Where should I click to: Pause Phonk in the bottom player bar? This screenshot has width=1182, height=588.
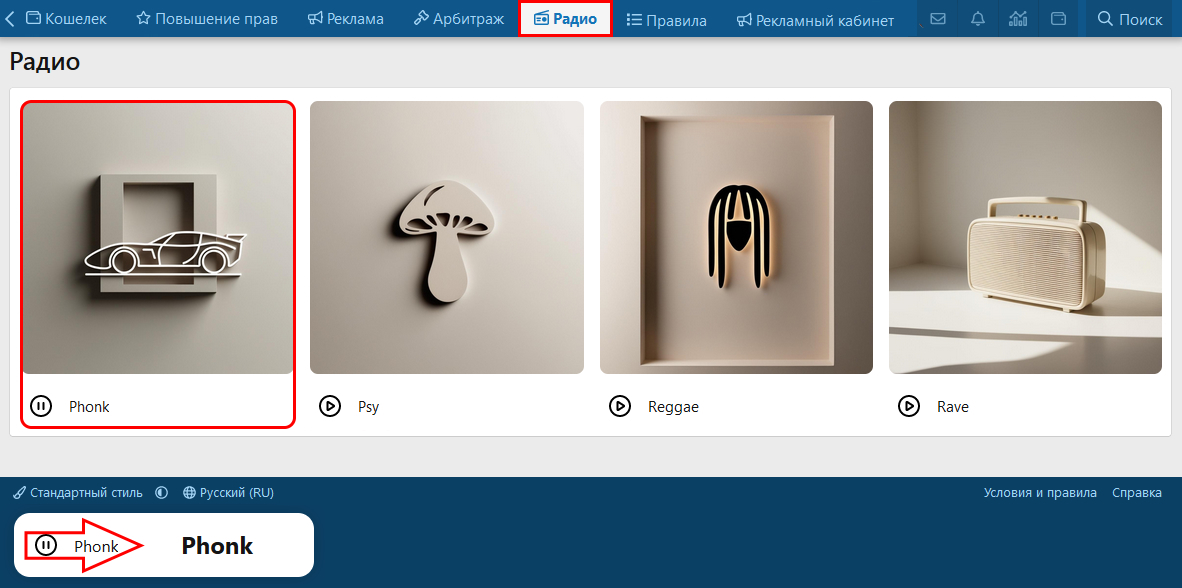[46, 545]
